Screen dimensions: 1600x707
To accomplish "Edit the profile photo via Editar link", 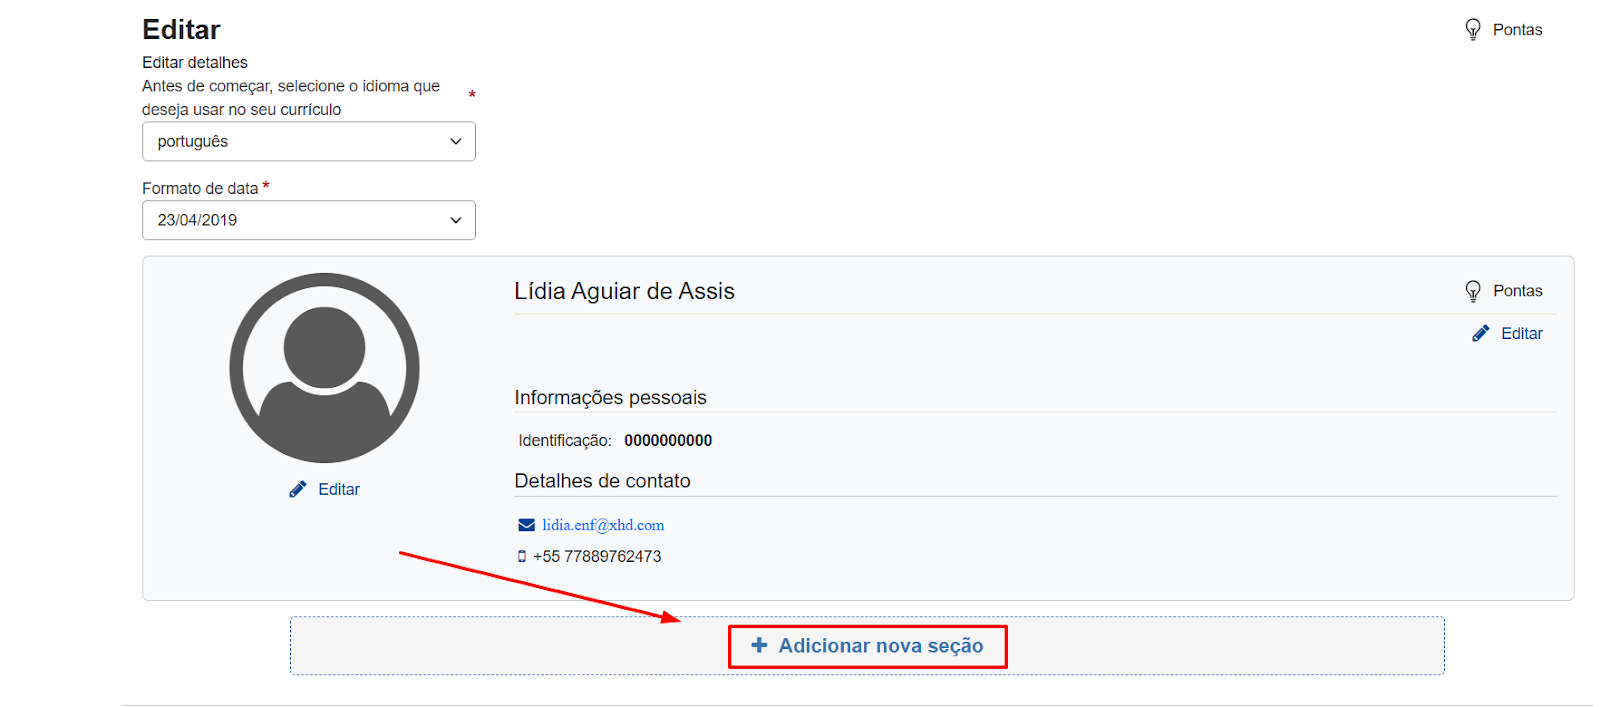I will pos(339,489).
